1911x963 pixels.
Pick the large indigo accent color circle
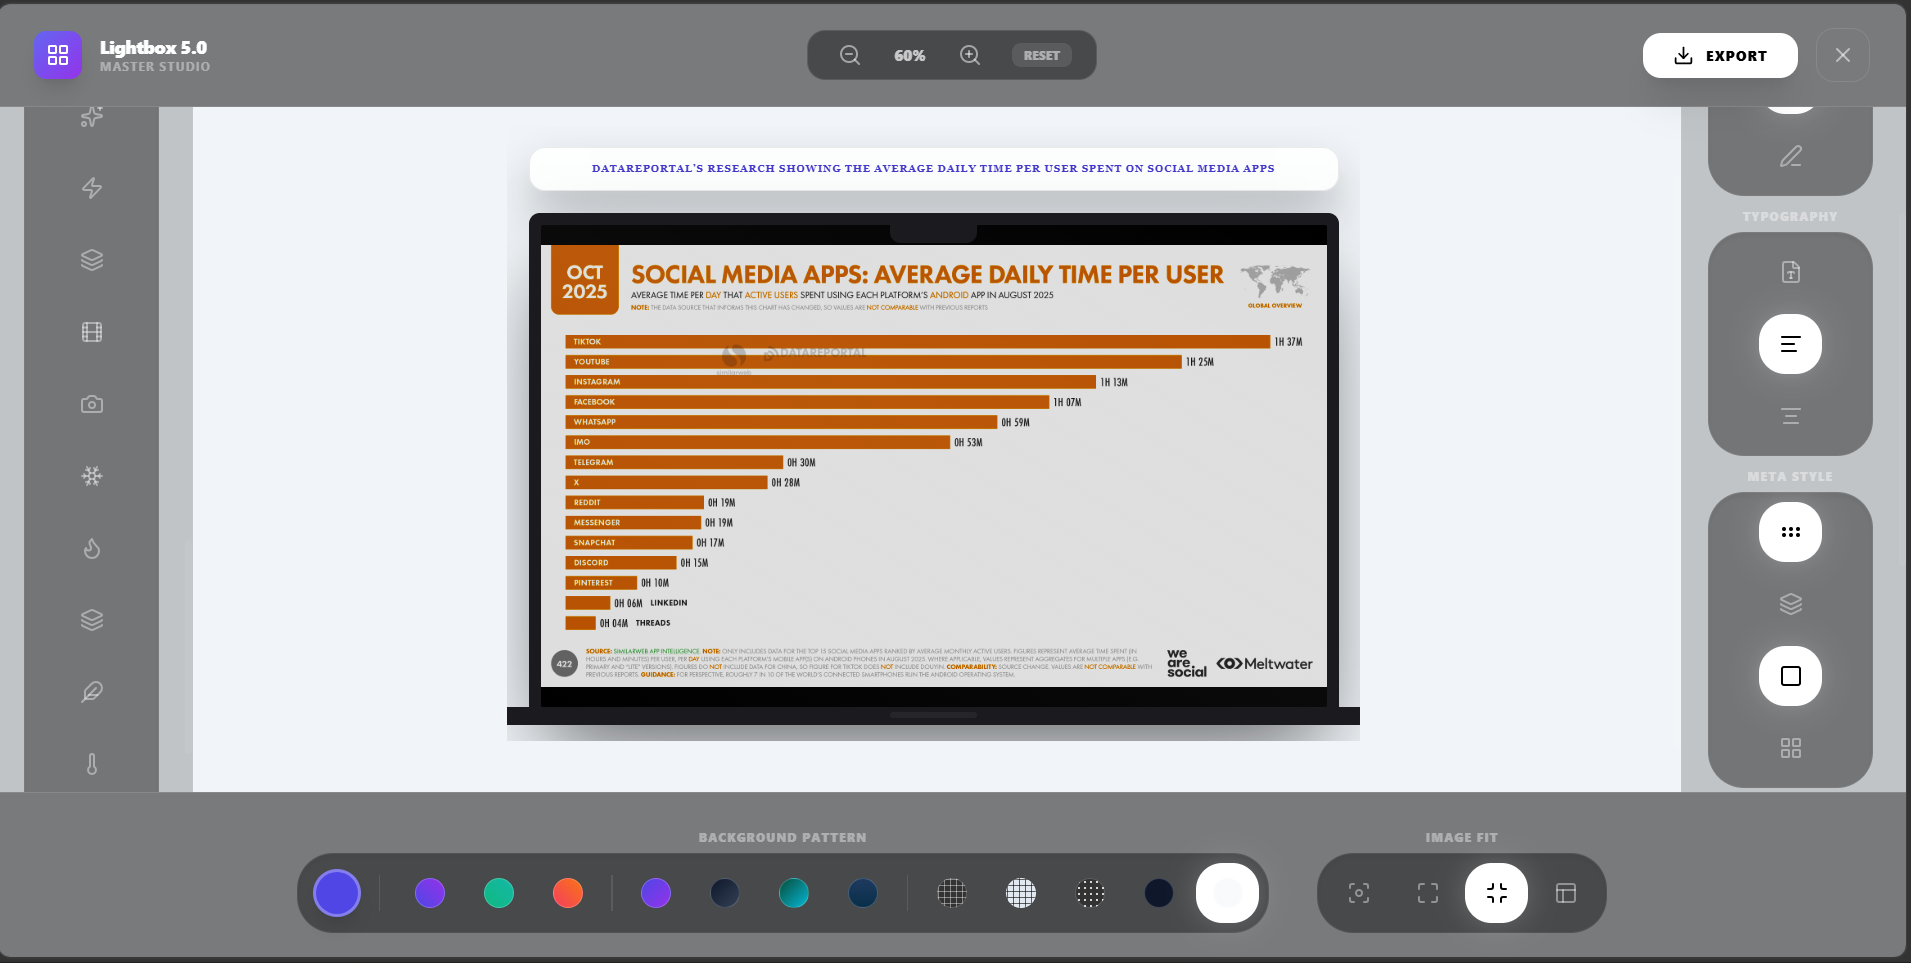click(337, 893)
